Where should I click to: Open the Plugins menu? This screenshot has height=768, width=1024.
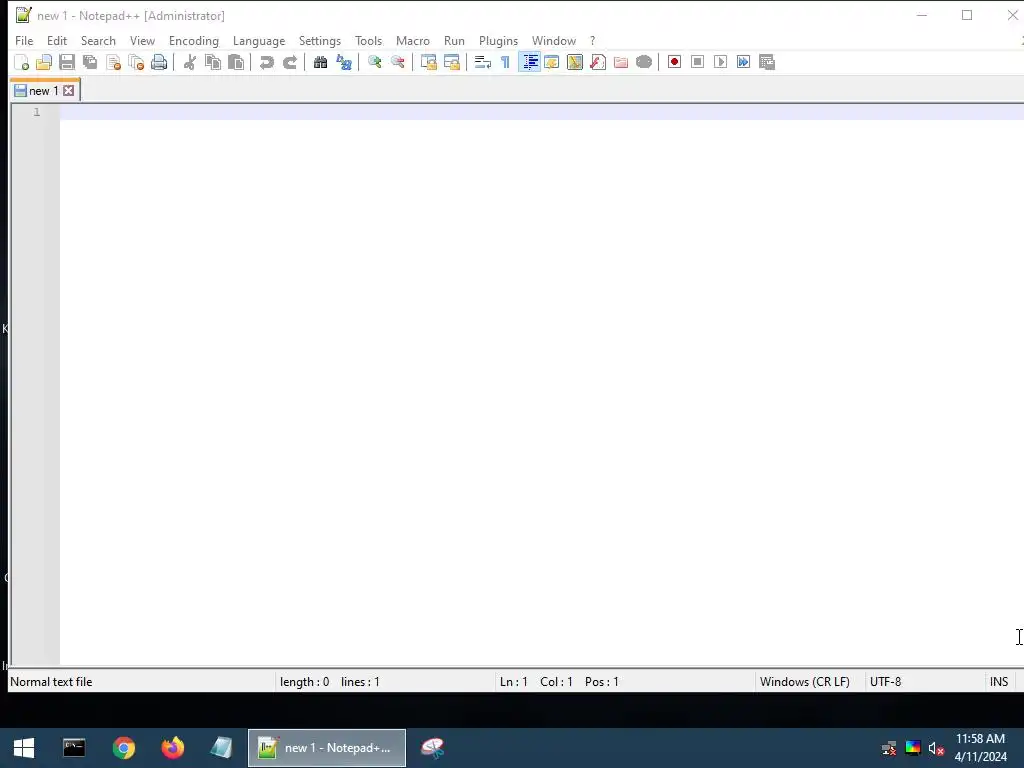498,40
